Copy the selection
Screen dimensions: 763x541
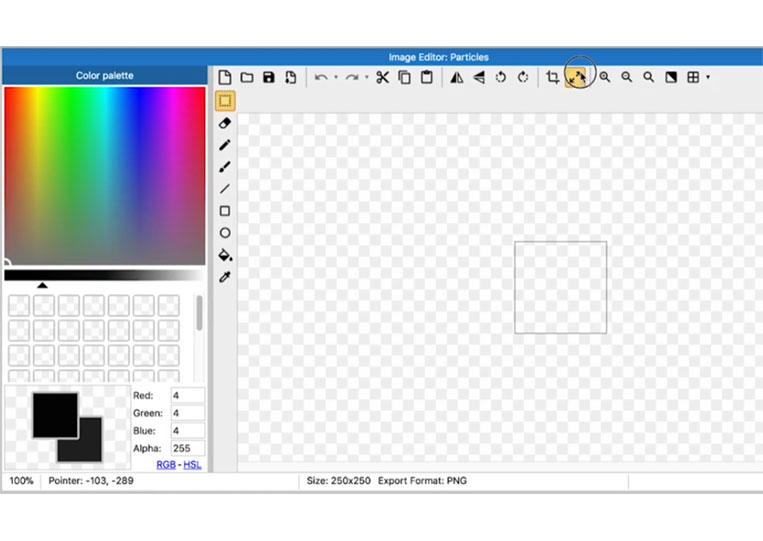tap(404, 77)
